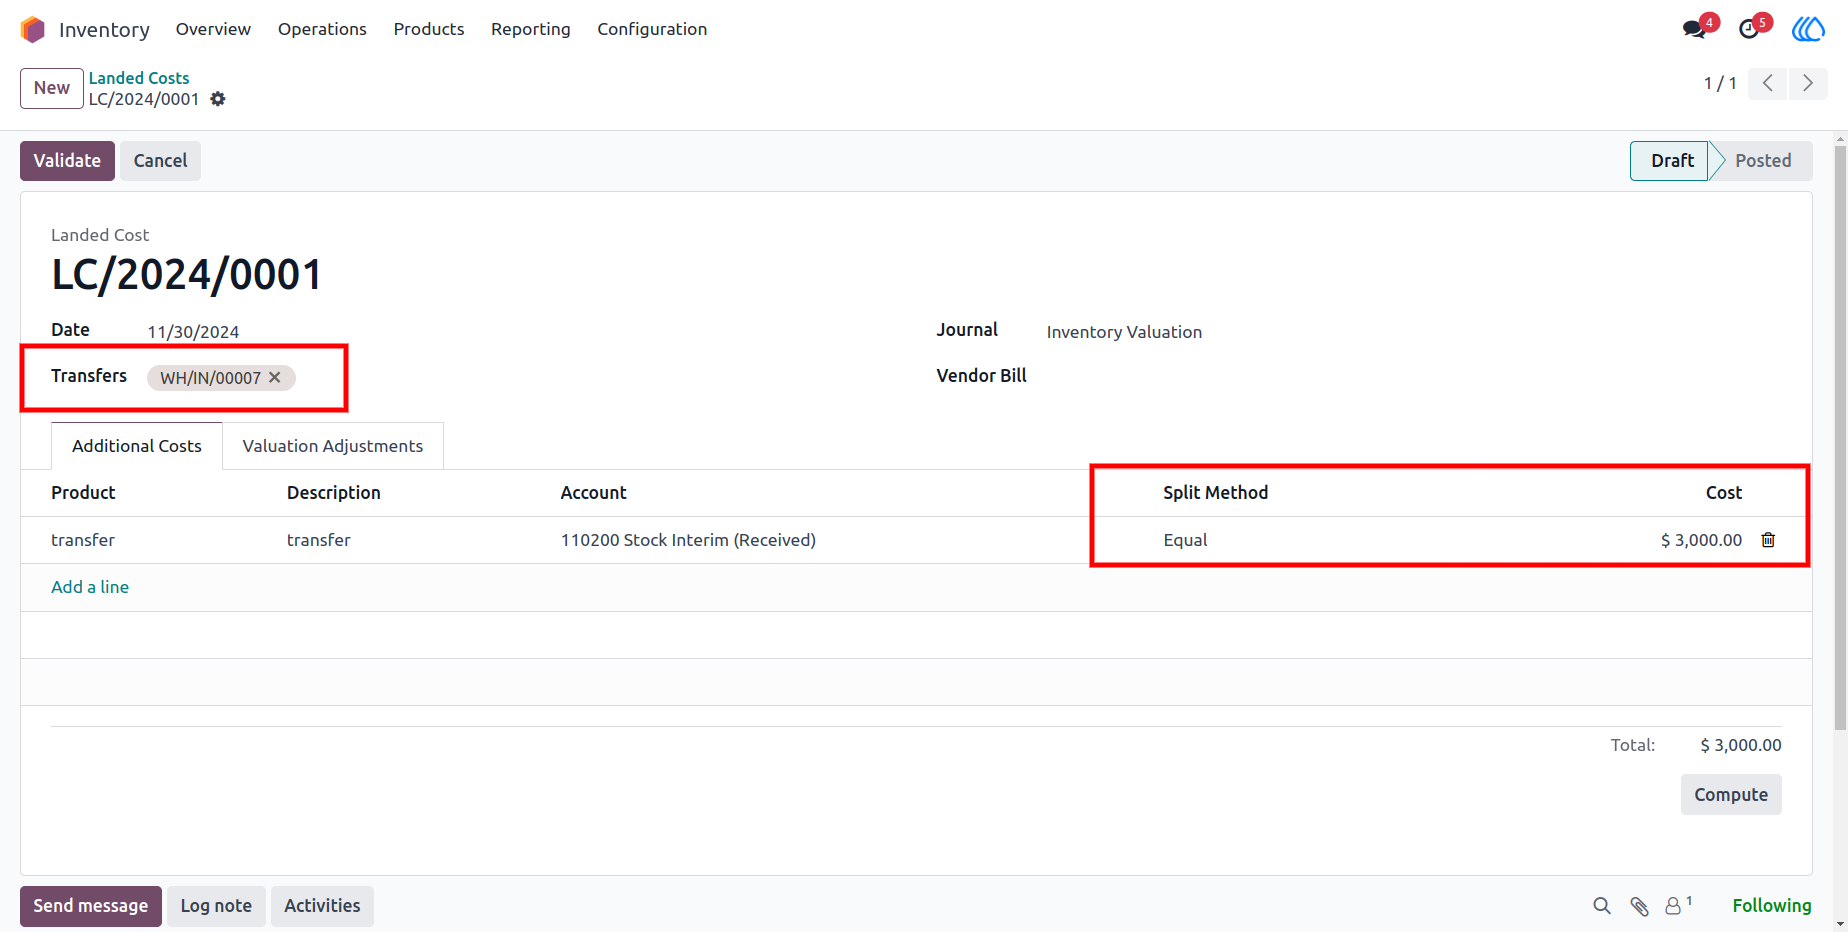The image size is (1848, 932).
Task: Open the Landed Costs breadcrumb link
Action: click(139, 78)
